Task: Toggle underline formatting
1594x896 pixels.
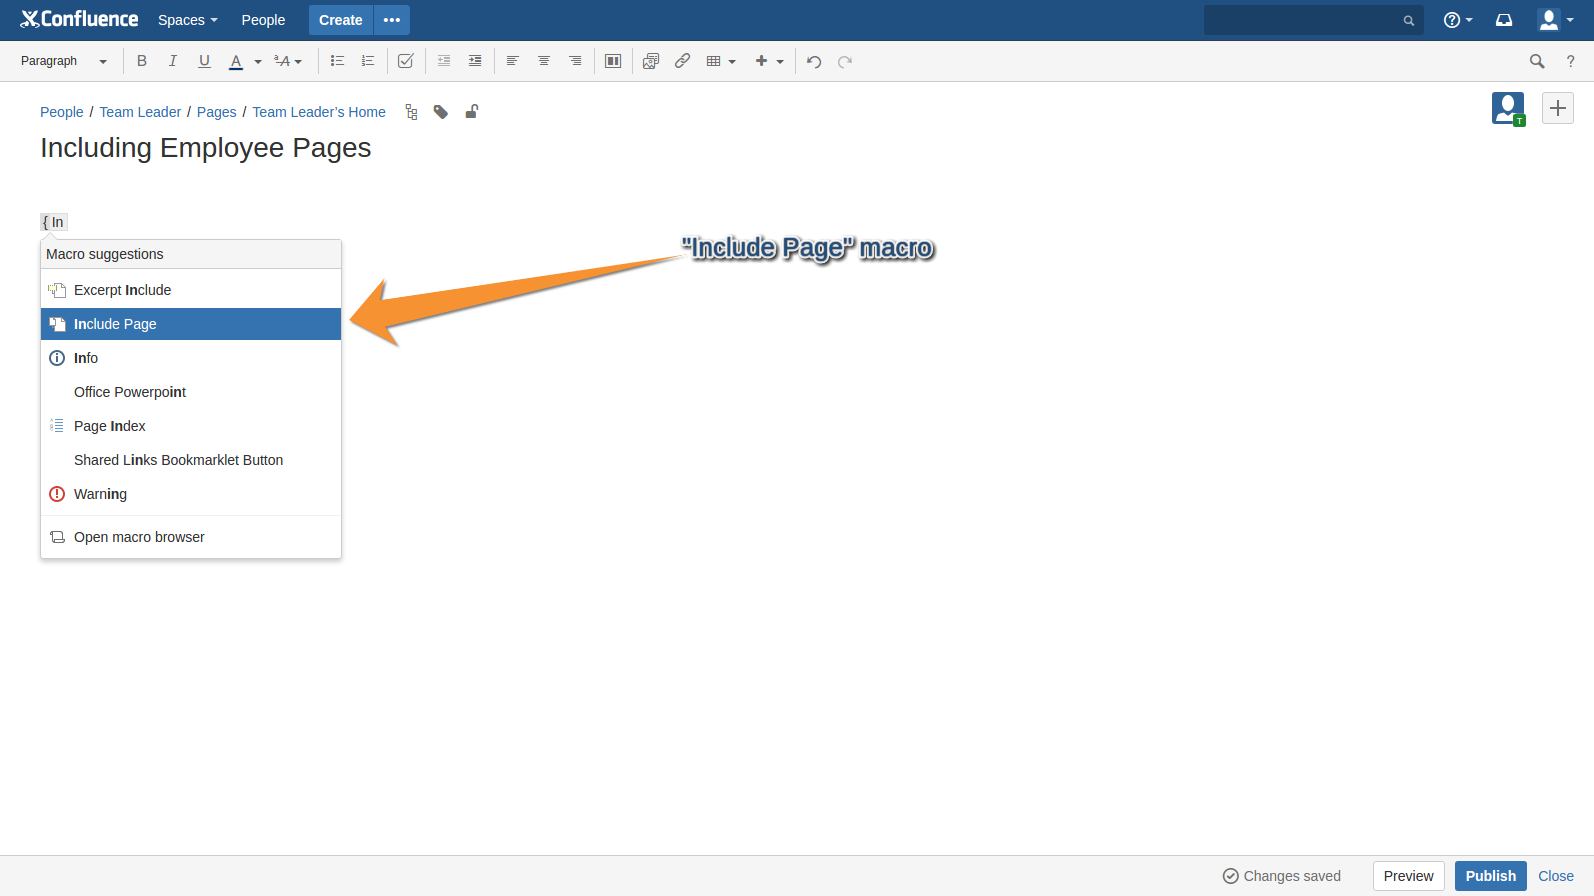Action: [204, 61]
